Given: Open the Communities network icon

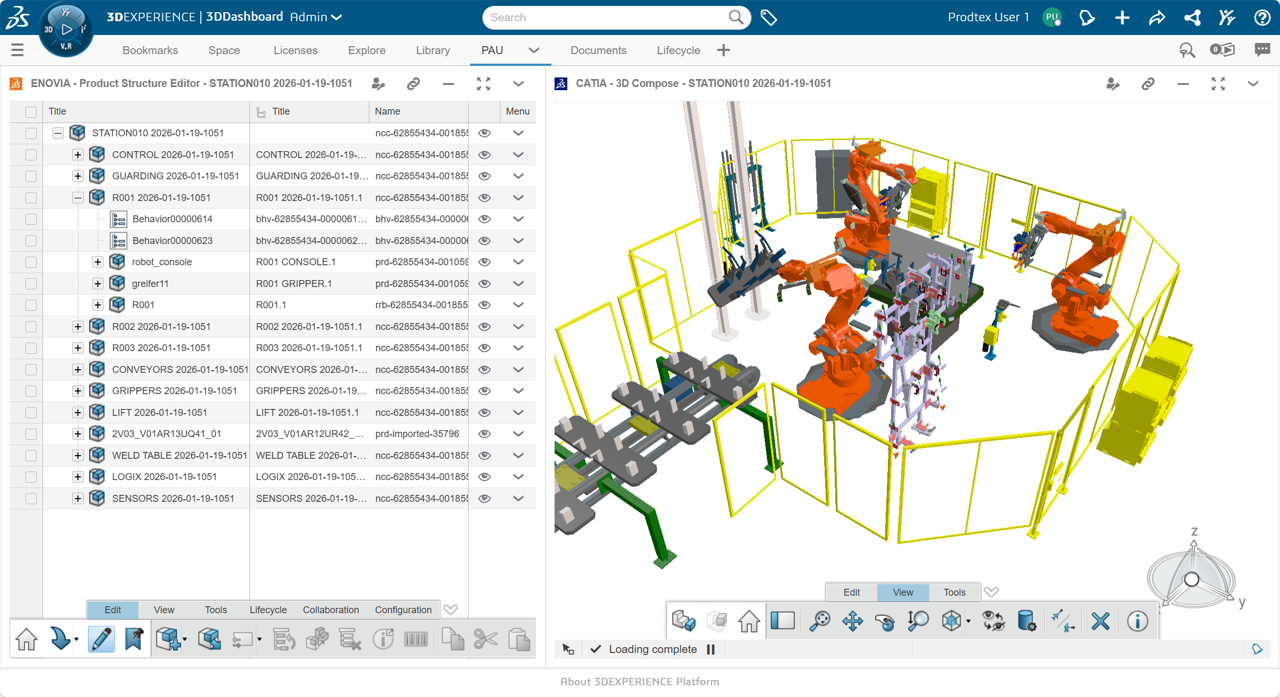Looking at the screenshot, I should point(1192,17).
